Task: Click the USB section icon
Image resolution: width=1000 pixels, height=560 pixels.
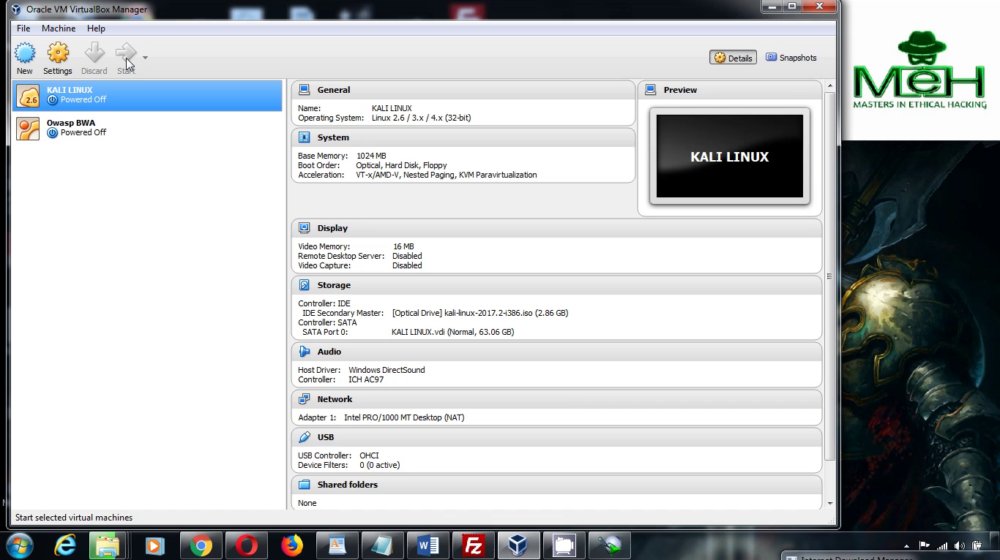Action: point(304,437)
